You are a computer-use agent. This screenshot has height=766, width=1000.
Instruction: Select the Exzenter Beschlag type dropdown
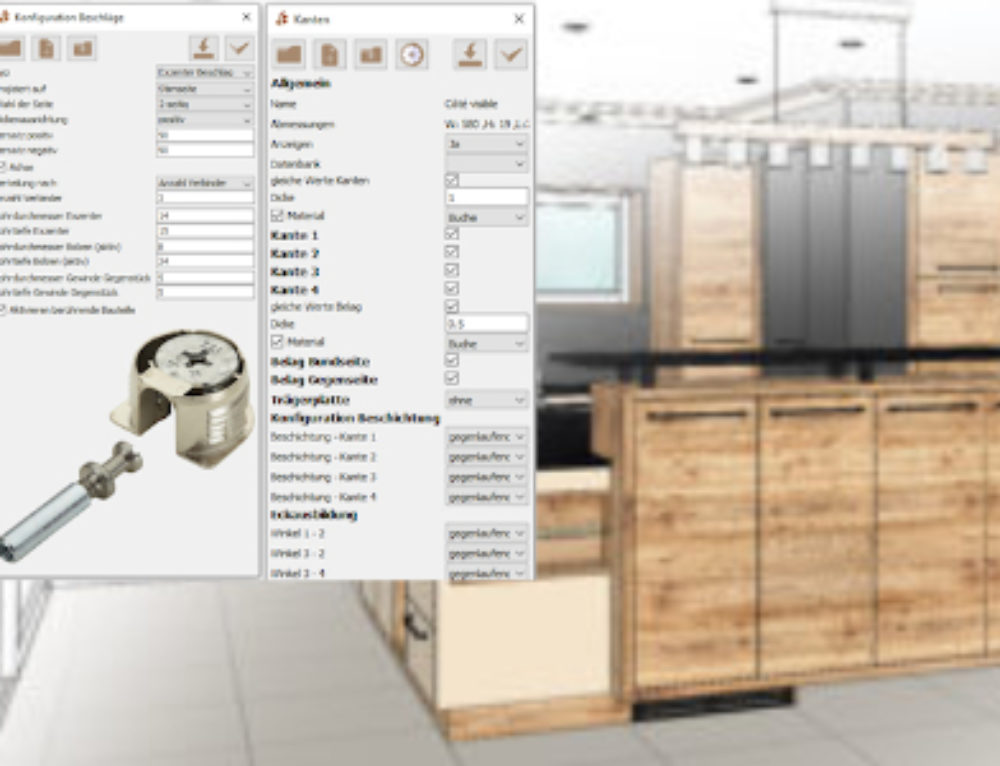pos(205,71)
